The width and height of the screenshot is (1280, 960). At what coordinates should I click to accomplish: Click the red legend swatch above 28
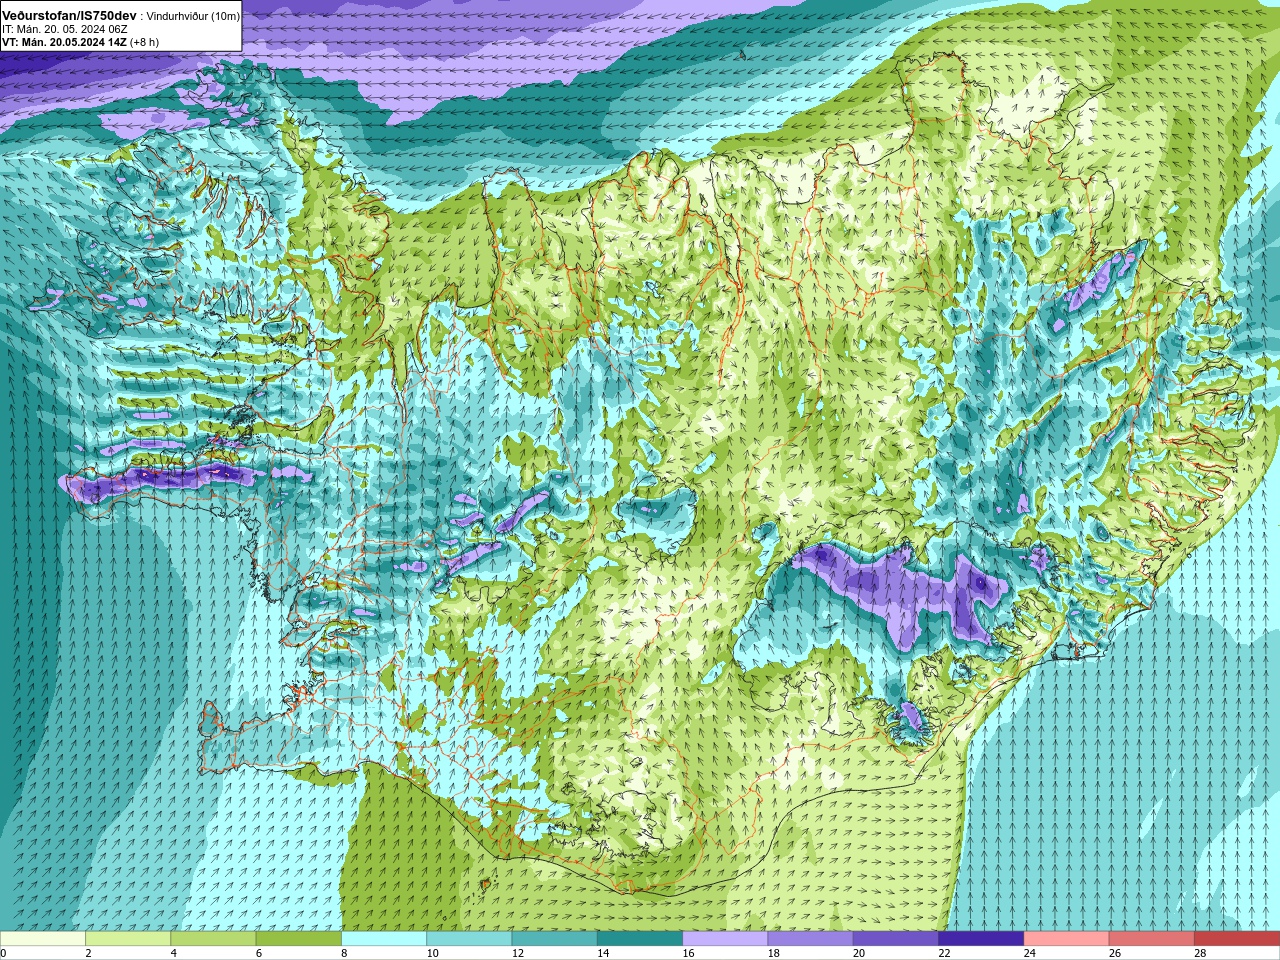1237,939
